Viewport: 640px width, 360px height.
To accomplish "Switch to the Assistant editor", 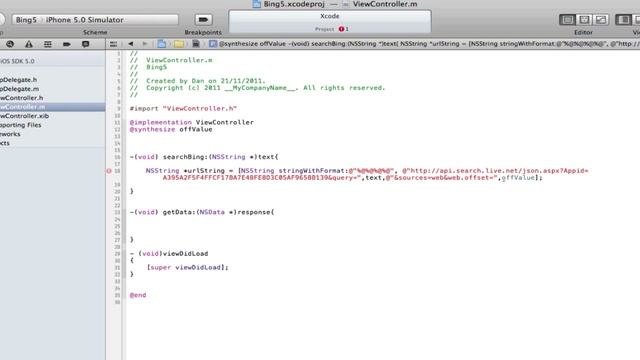I will tap(584, 20).
